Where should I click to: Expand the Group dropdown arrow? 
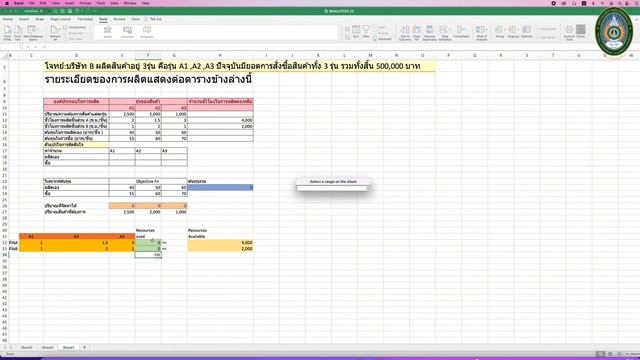(x=504, y=30)
